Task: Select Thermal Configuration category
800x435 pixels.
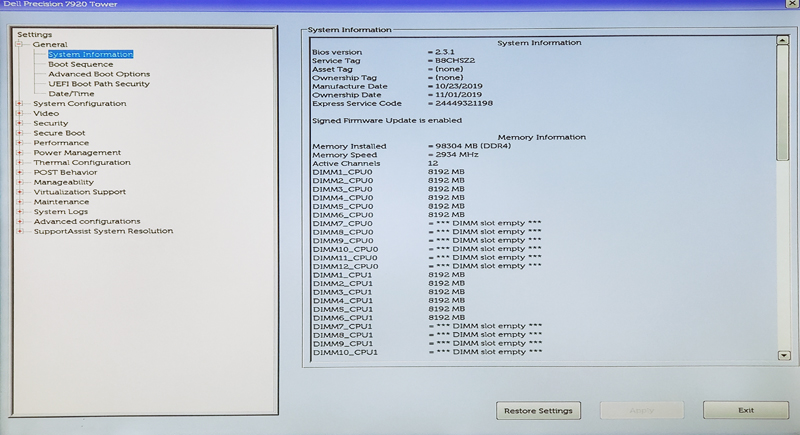Action: 81,162
